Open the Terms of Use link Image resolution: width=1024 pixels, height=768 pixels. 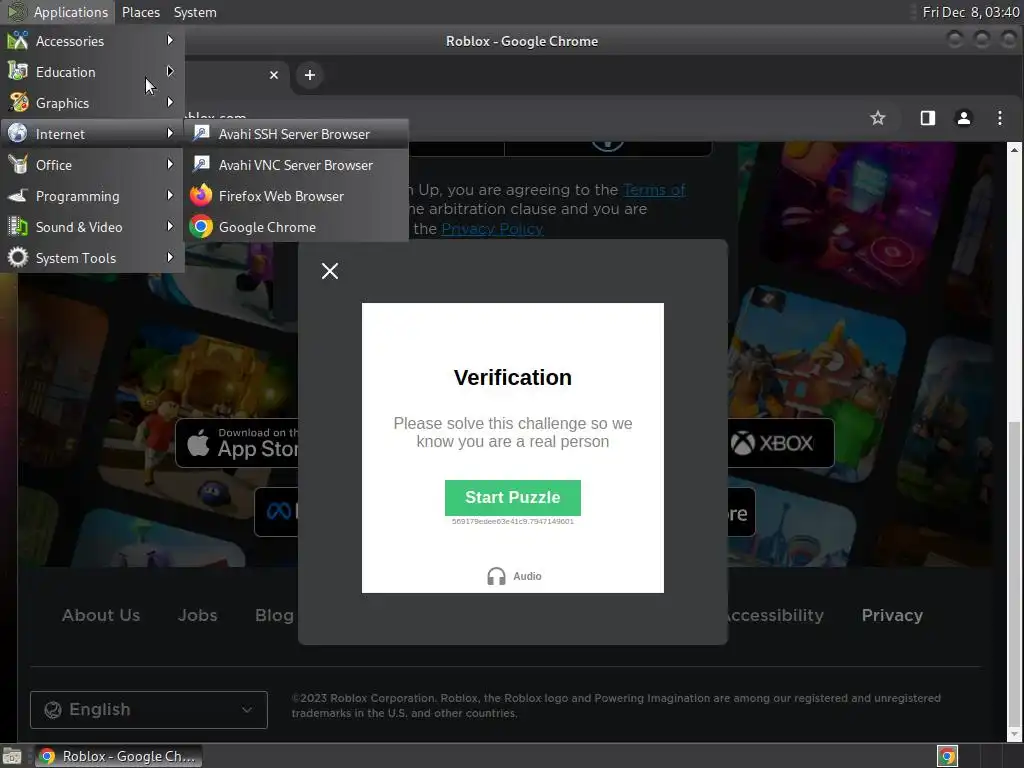pyautogui.click(x=654, y=190)
